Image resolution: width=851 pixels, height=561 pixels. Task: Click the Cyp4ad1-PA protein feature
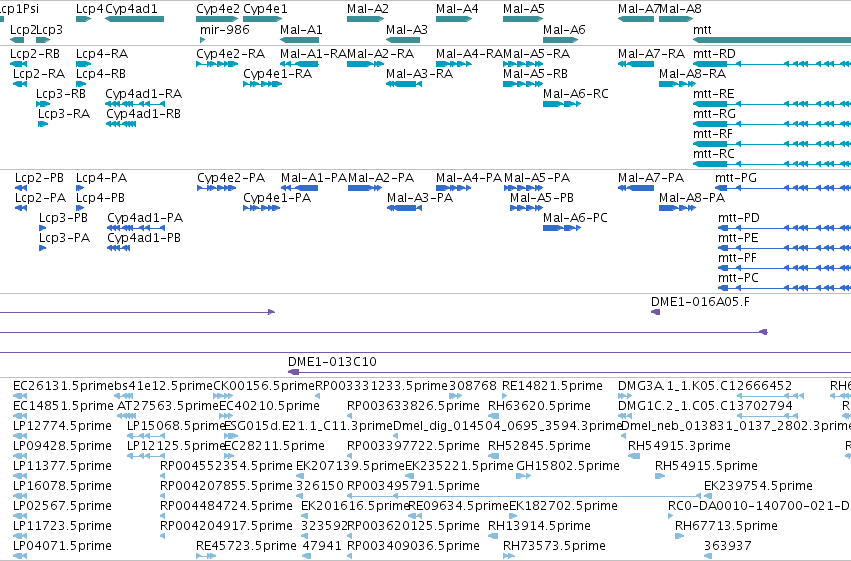click(x=136, y=228)
